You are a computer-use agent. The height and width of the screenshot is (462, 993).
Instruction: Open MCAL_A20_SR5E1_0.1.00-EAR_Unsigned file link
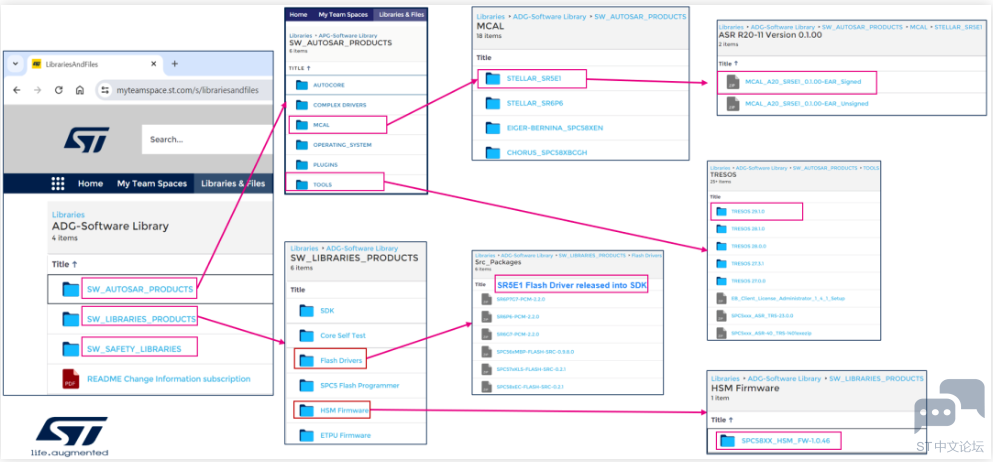pyautogui.click(x=807, y=103)
